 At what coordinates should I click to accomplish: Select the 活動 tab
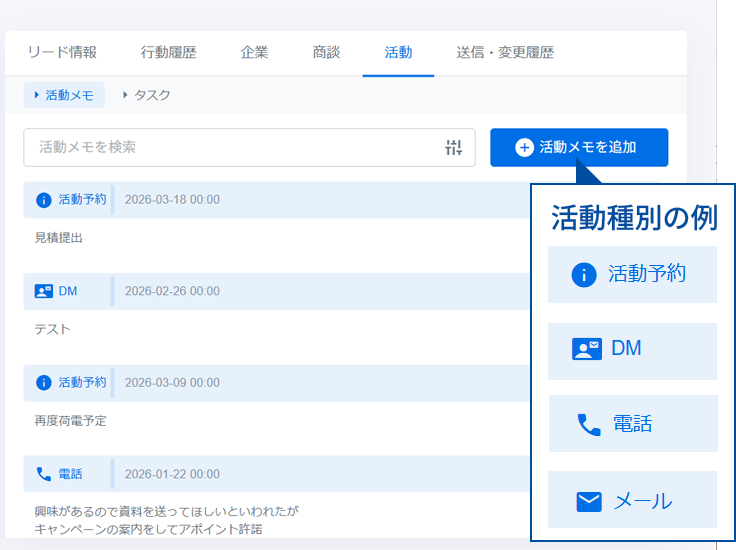point(398,52)
